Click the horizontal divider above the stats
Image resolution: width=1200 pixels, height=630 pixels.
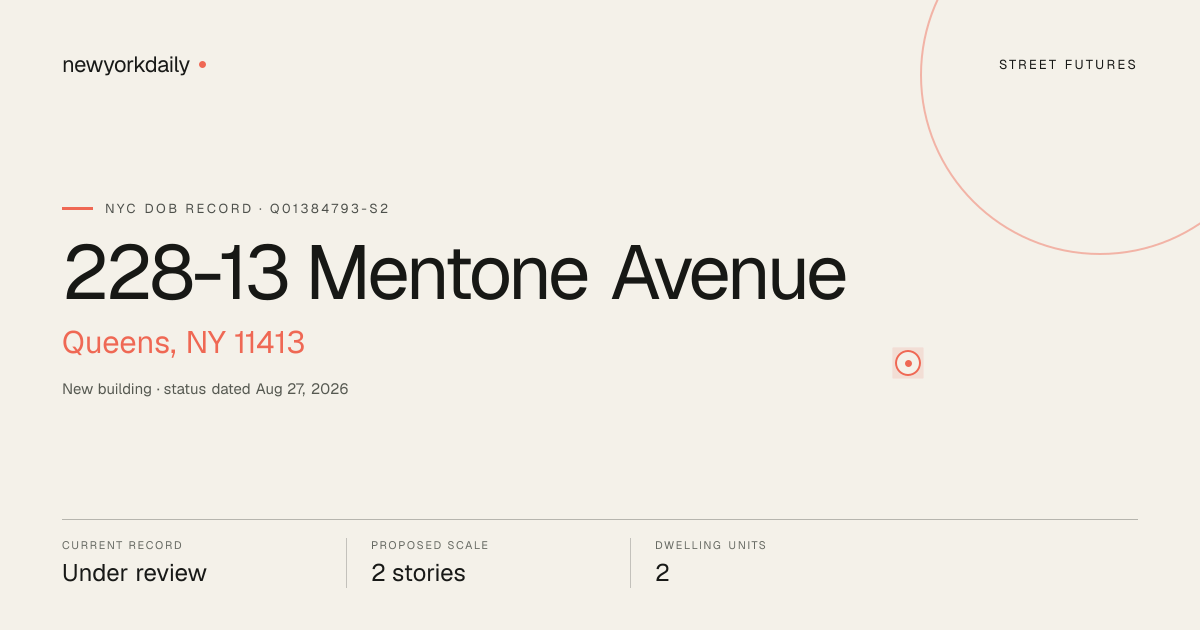tap(600, 519)
